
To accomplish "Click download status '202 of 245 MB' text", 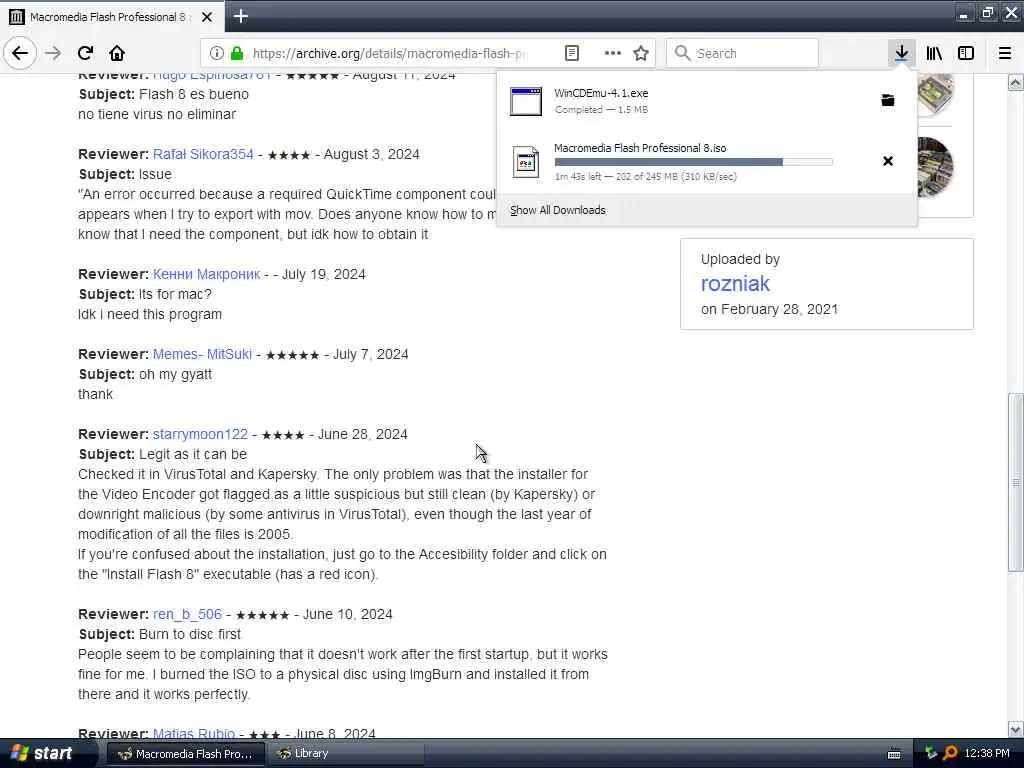I will [x=647, y=176].
